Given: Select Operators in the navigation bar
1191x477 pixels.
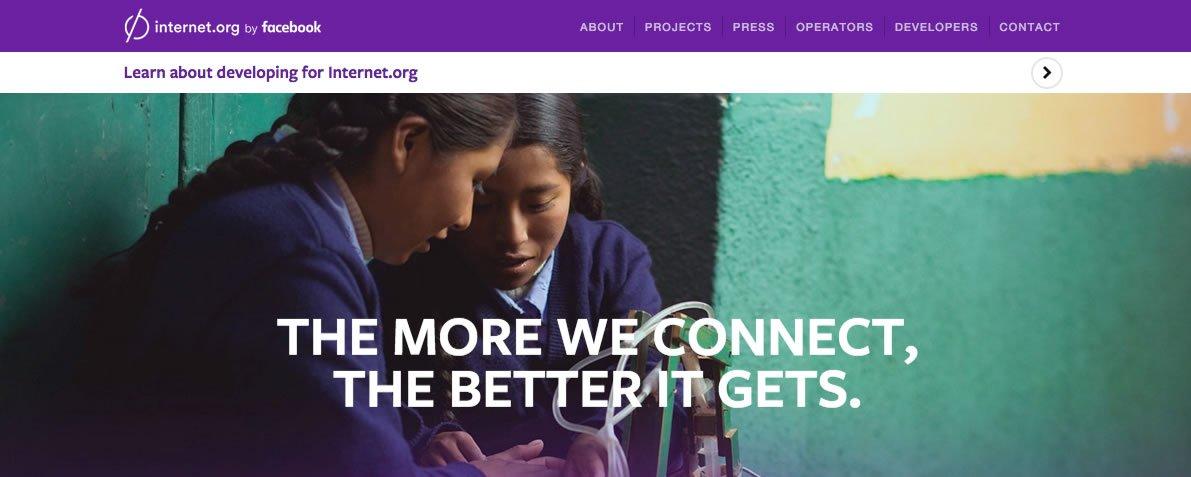Looking at the screenshot, I should click(834, 27).
